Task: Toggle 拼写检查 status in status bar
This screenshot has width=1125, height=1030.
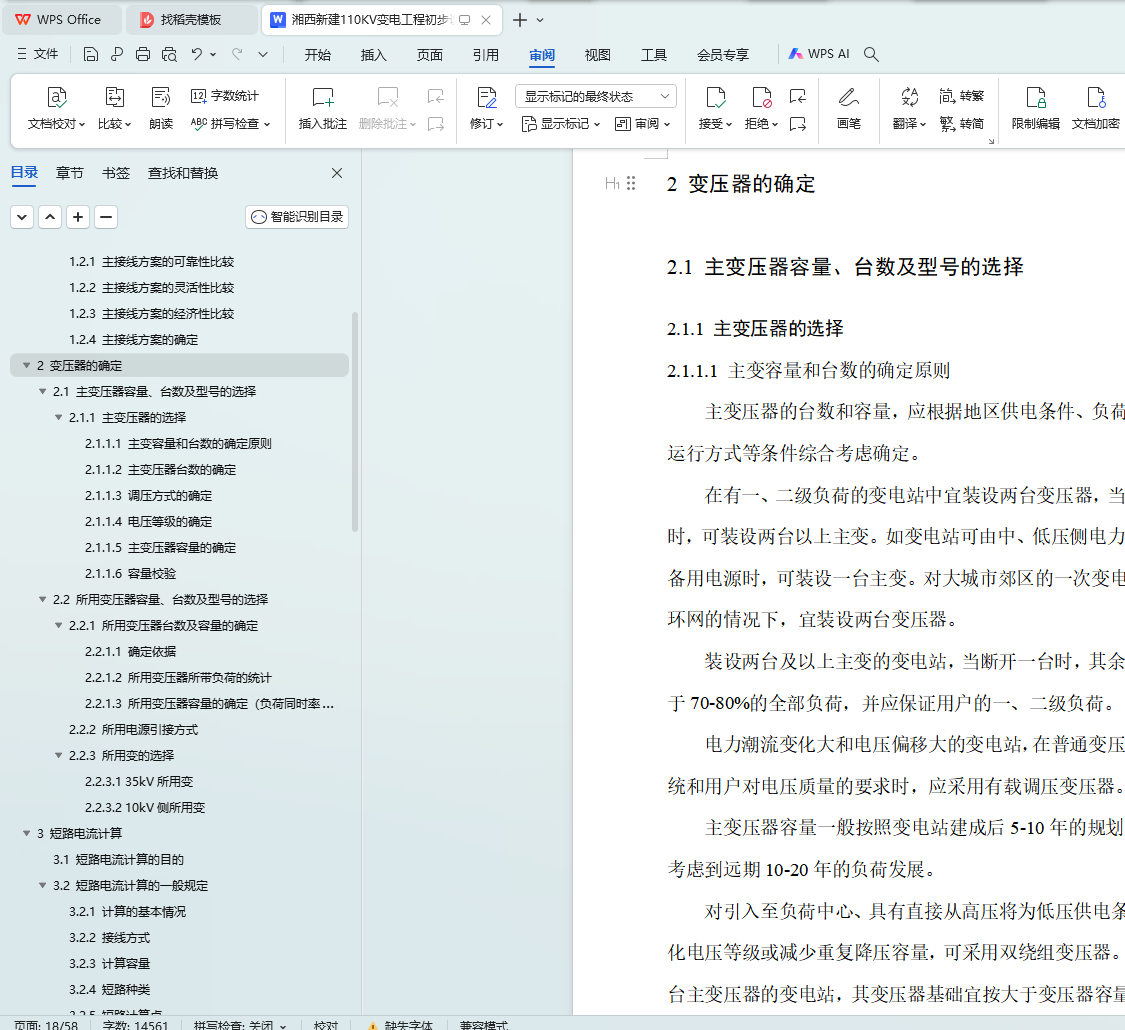Action: tap(240, 1025)
